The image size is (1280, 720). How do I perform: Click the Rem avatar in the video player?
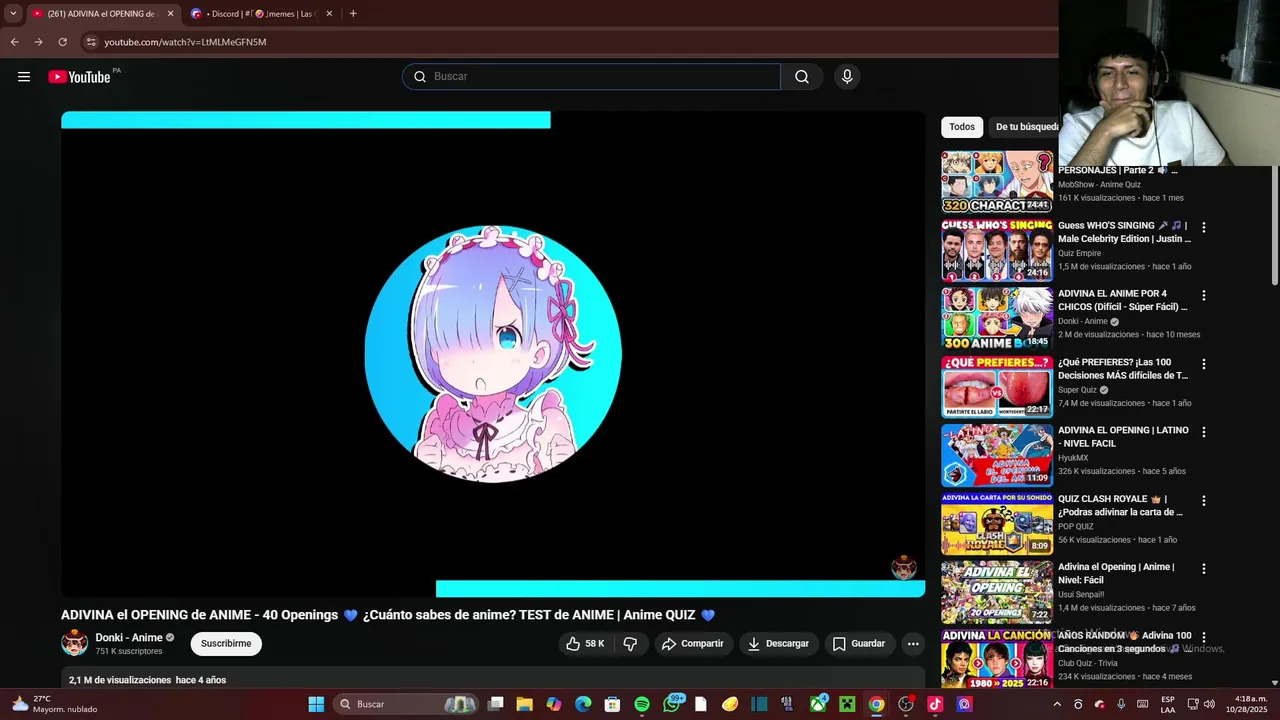point(493,354)
